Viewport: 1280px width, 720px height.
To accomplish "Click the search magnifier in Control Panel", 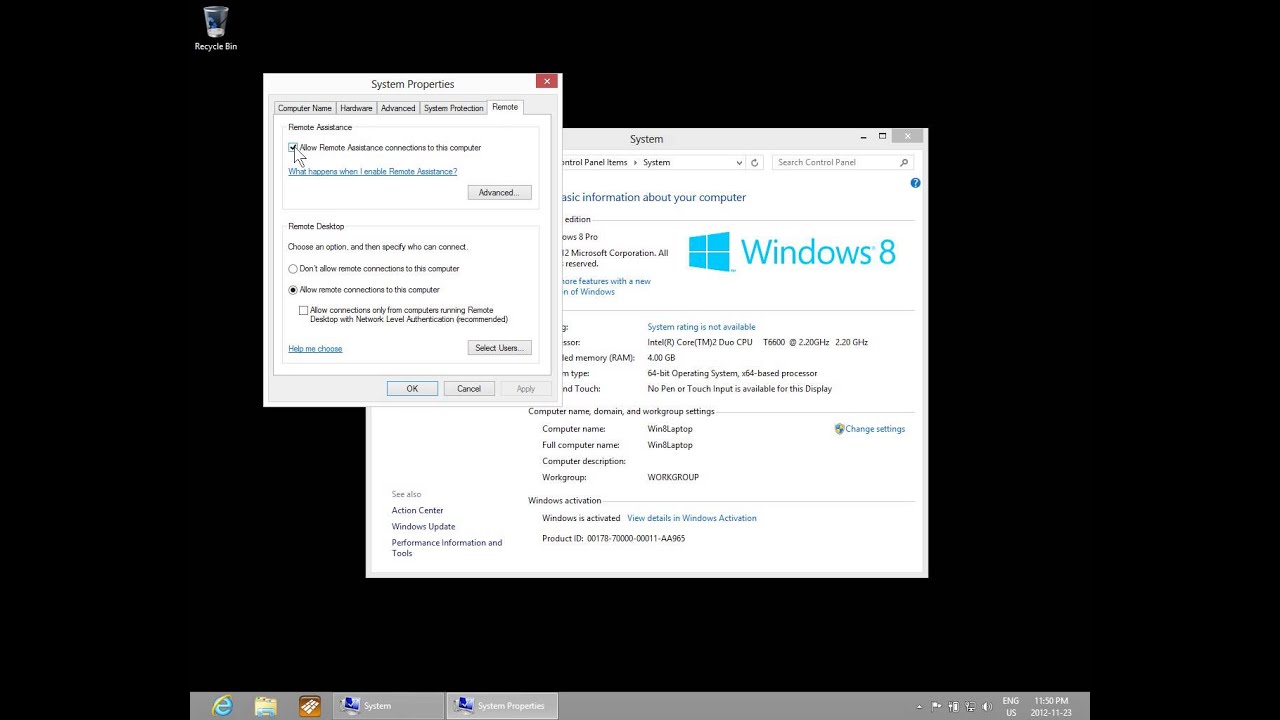I will 904,162.
